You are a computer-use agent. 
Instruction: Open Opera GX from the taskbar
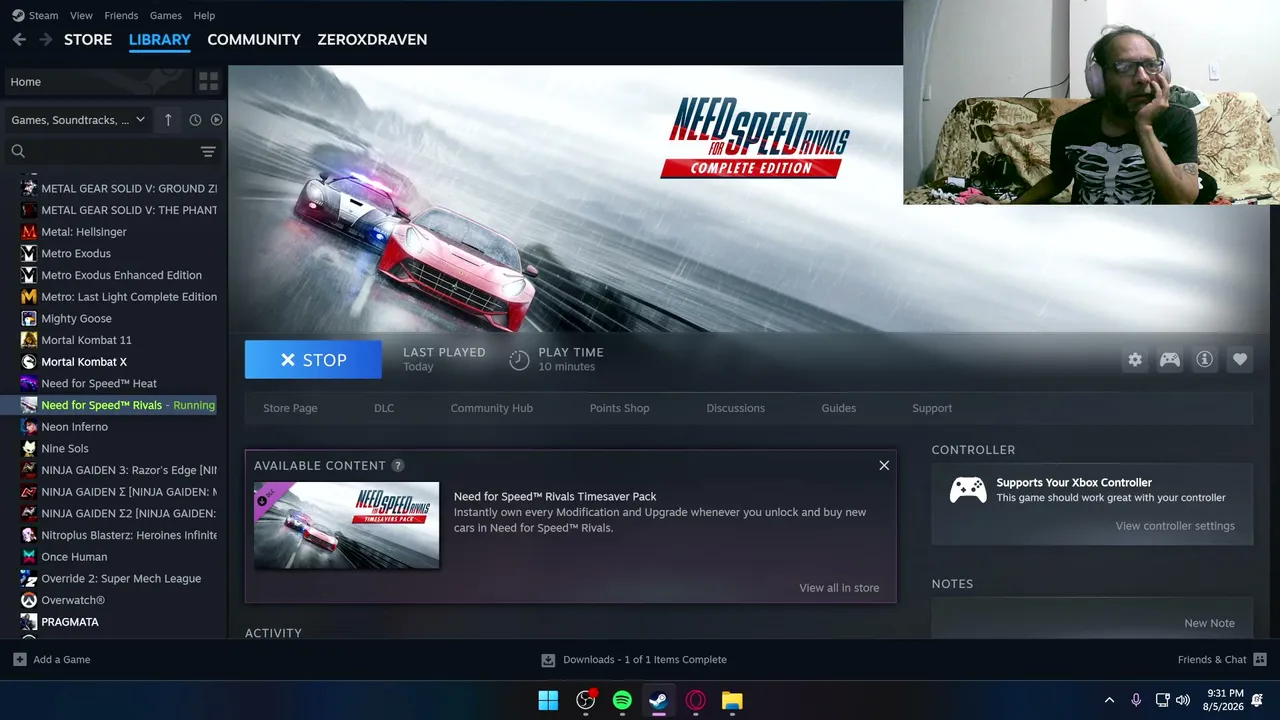695,701
